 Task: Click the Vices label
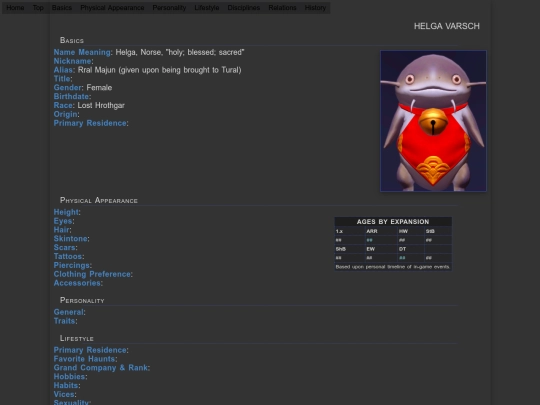[64, 394]
